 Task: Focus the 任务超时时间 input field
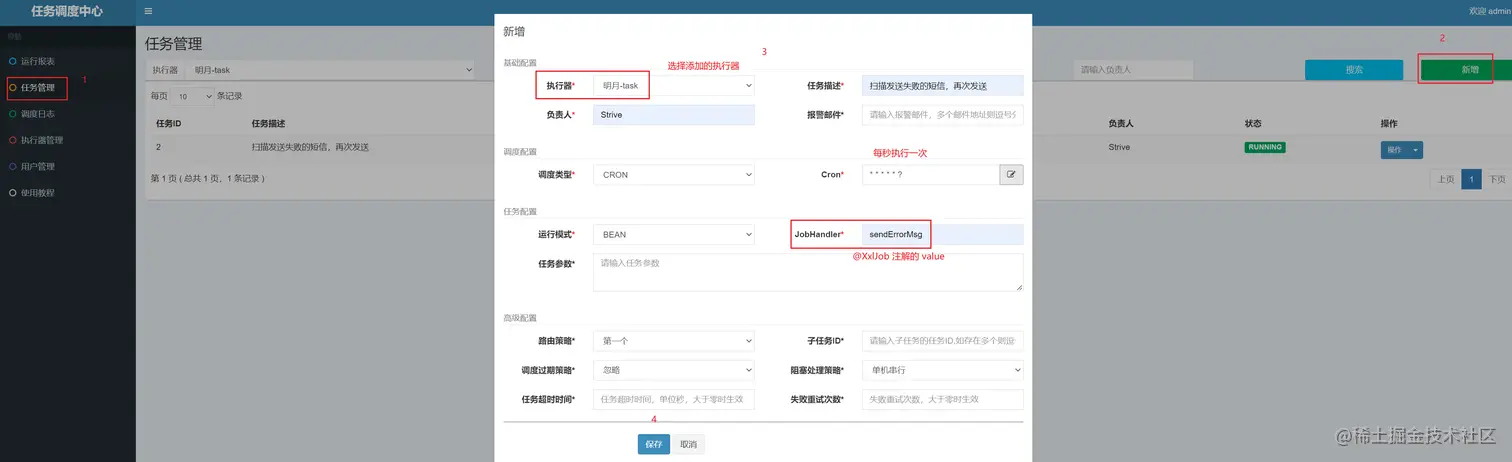coord(673,399)
